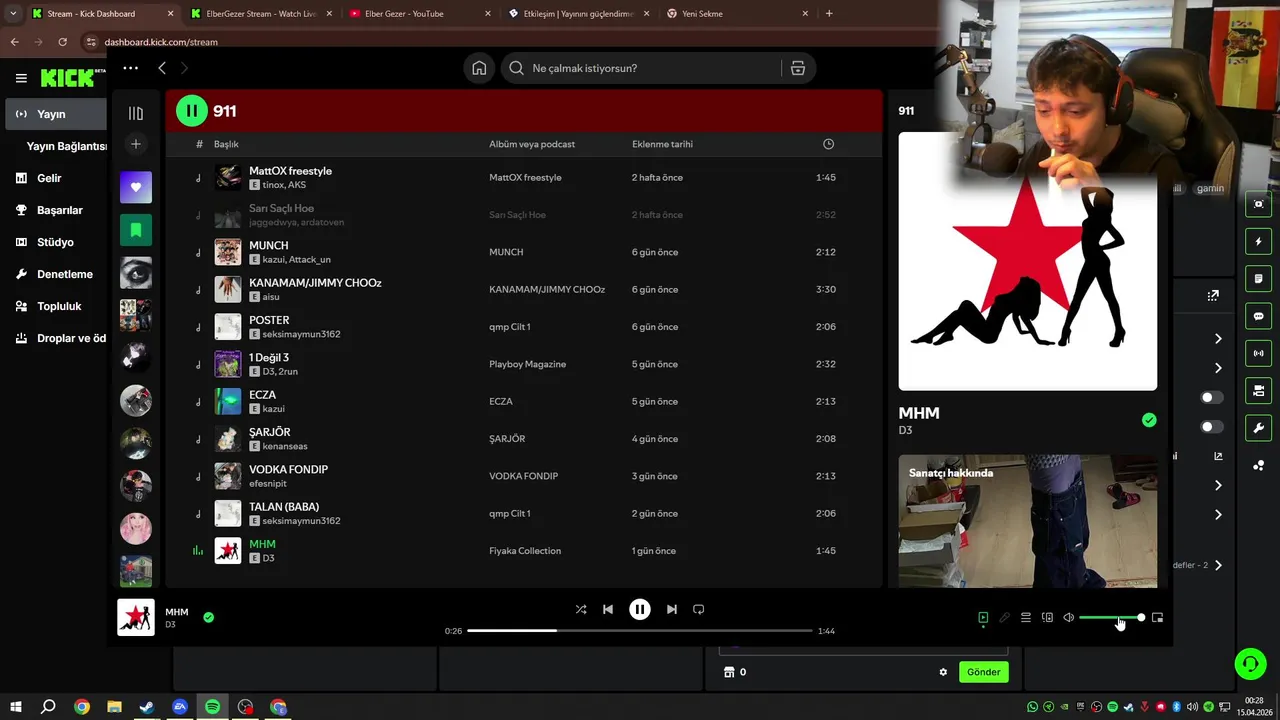Pause playback in bottom player bar
This screenshot has height=720, width=1280.
pos(640,609)
